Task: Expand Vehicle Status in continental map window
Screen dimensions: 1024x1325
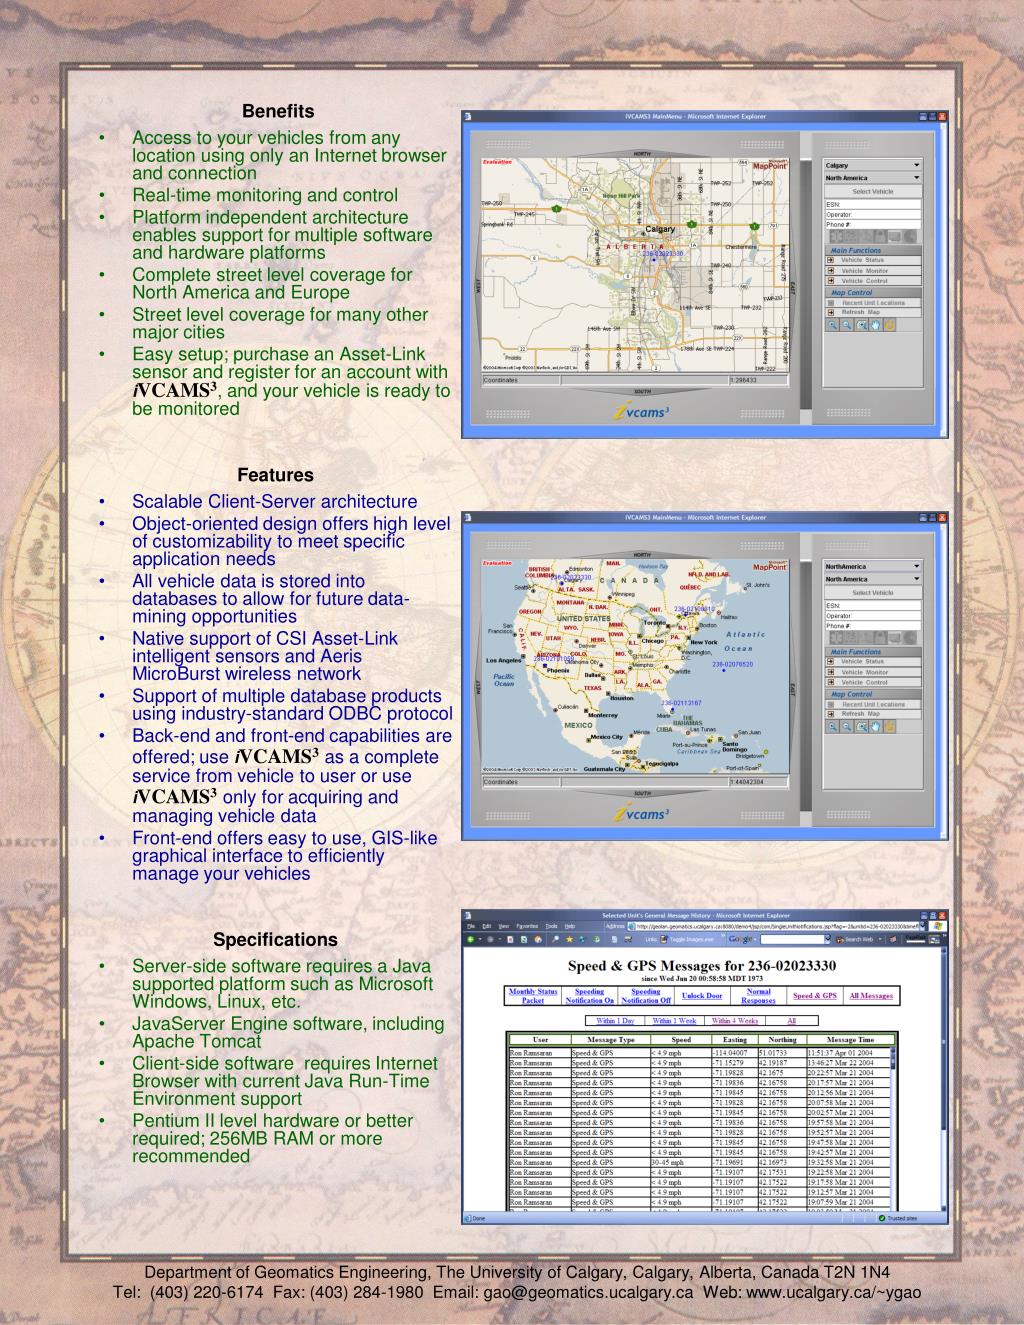Action: 873,661
